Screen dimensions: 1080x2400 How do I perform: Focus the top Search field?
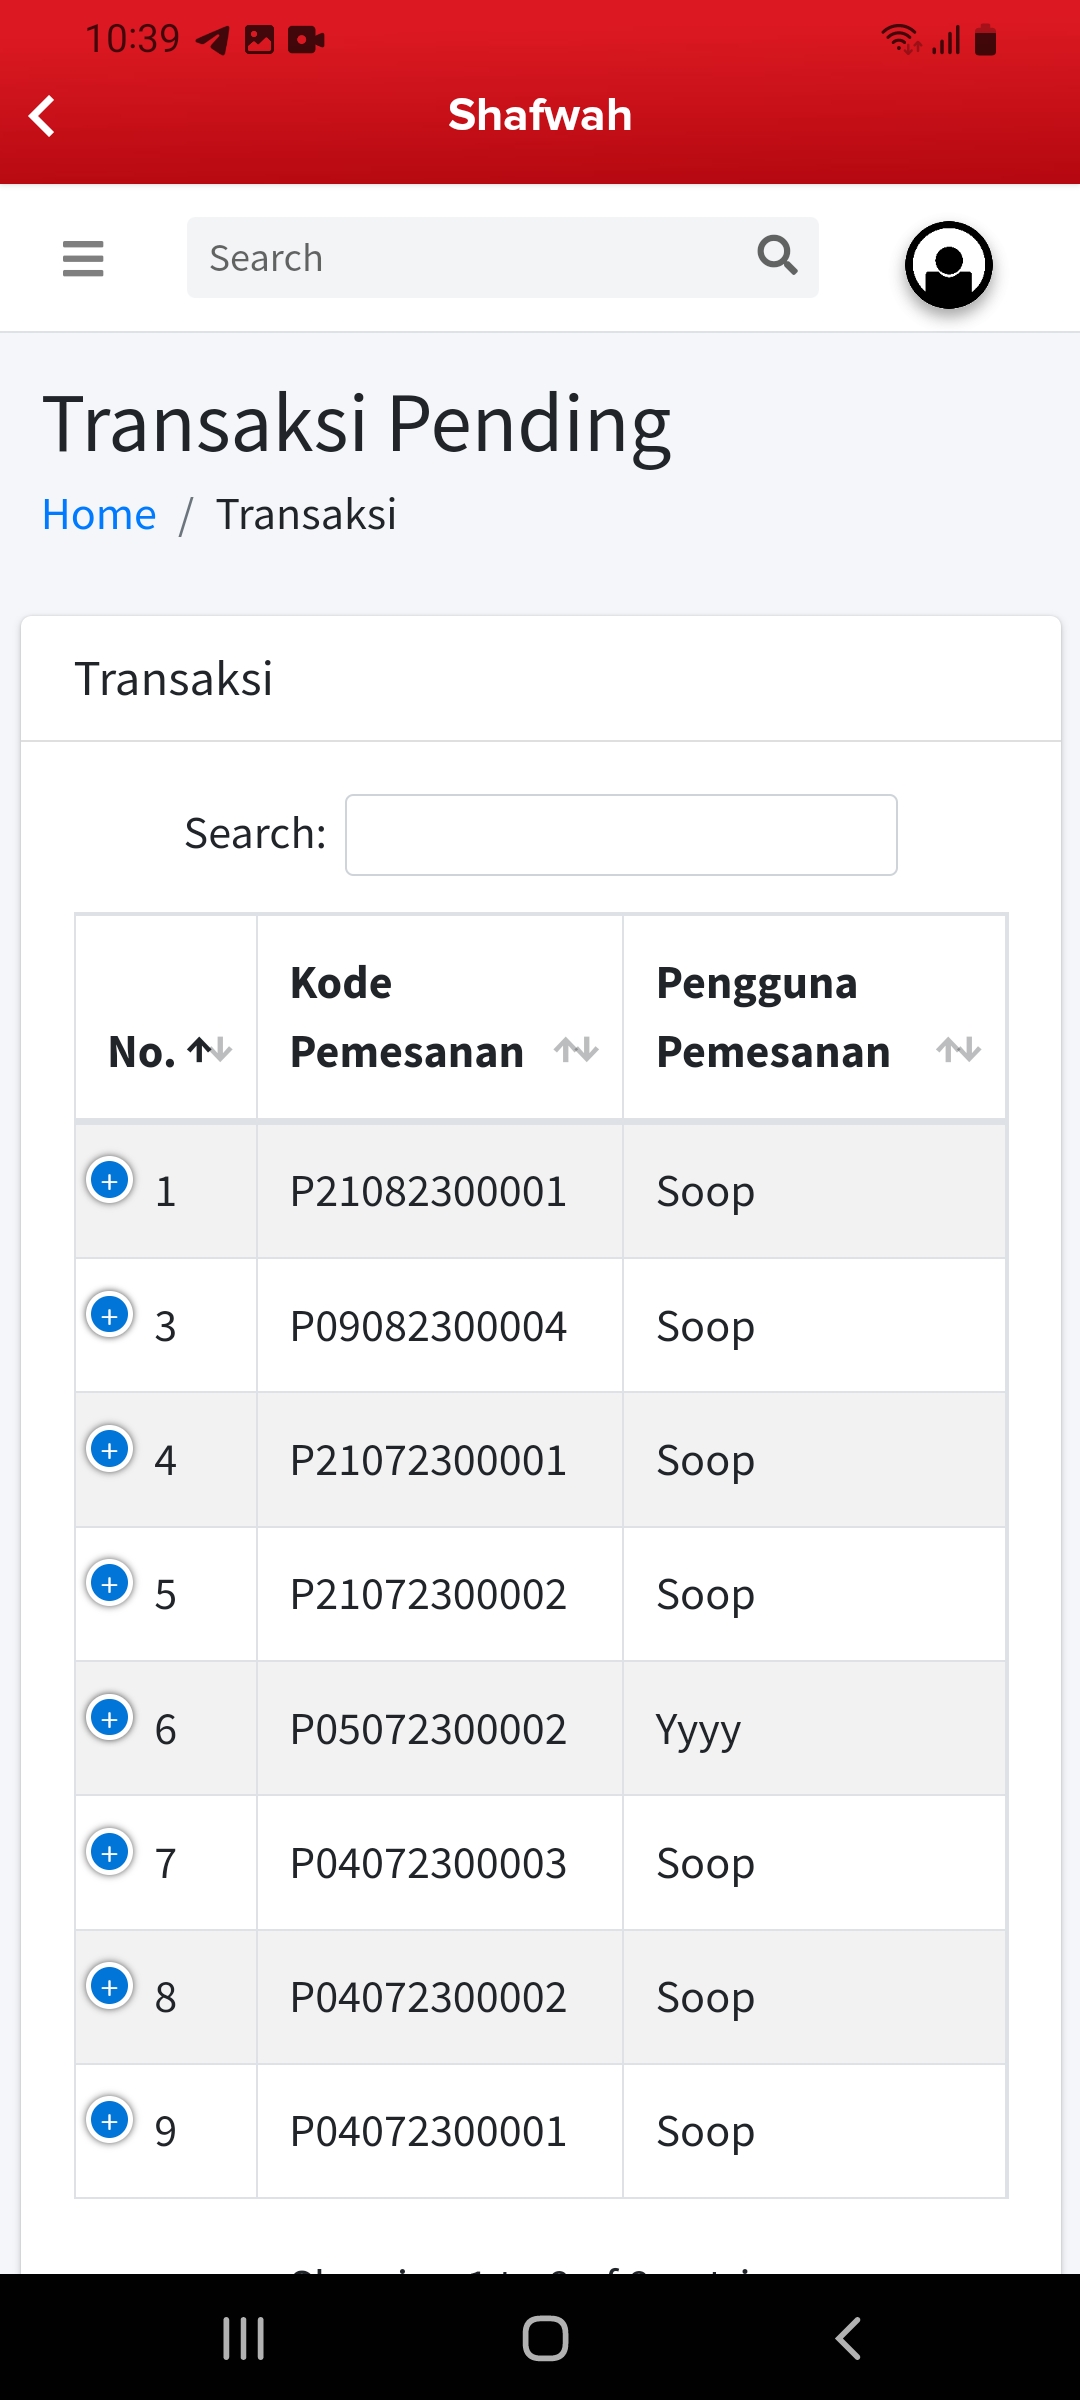tap(470, 258)
